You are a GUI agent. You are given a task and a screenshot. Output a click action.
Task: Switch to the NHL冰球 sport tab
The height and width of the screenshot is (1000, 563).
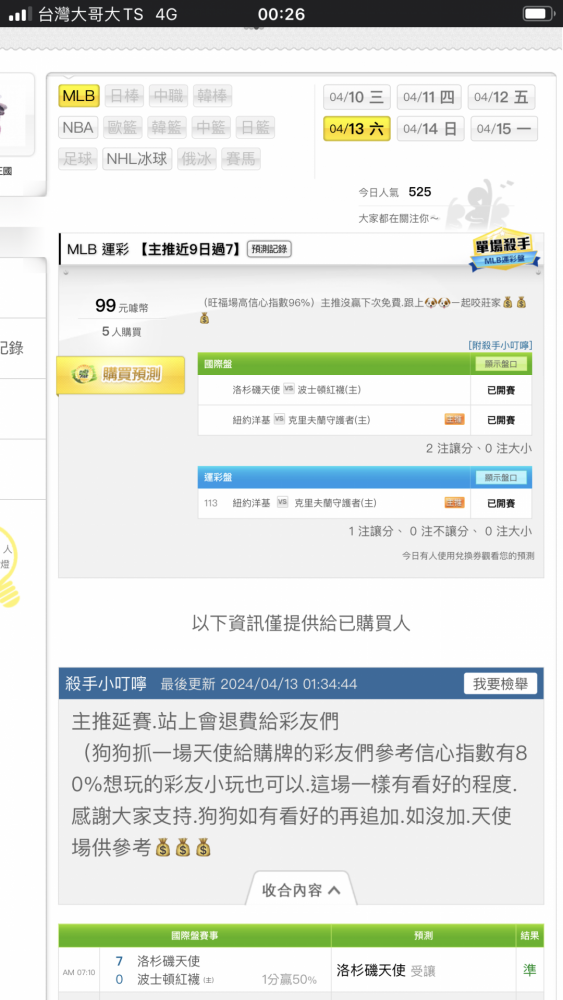click(x=136, y=159)
